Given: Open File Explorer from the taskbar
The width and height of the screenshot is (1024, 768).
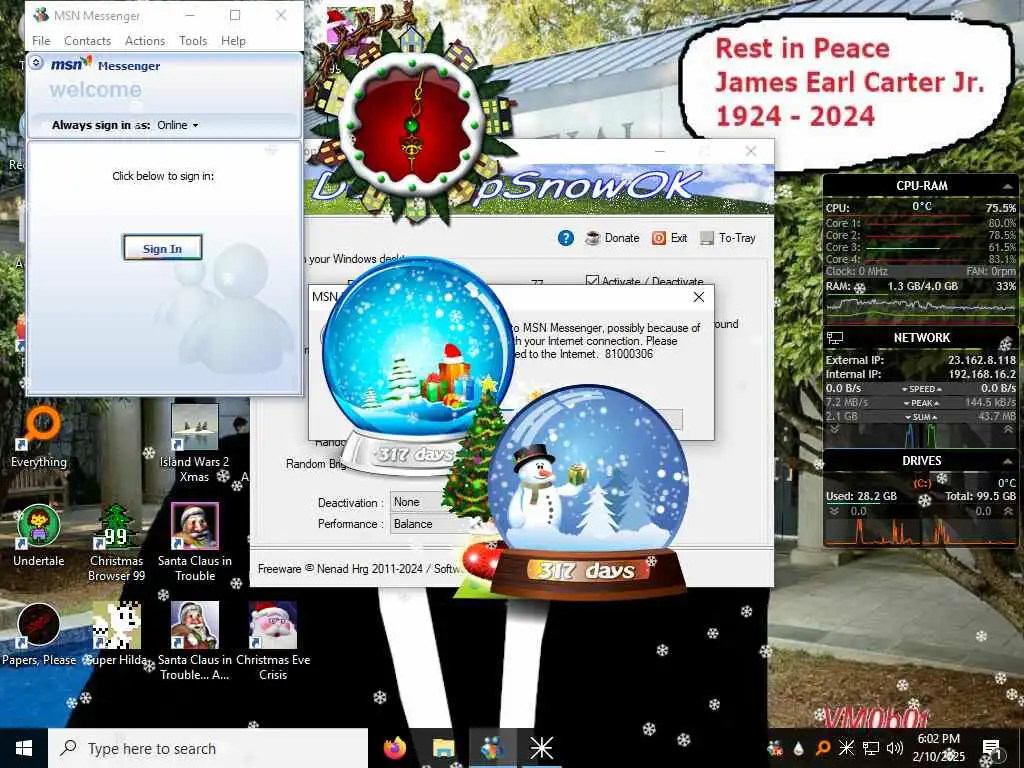Looking at the screenshot, I should click(443, 748).
